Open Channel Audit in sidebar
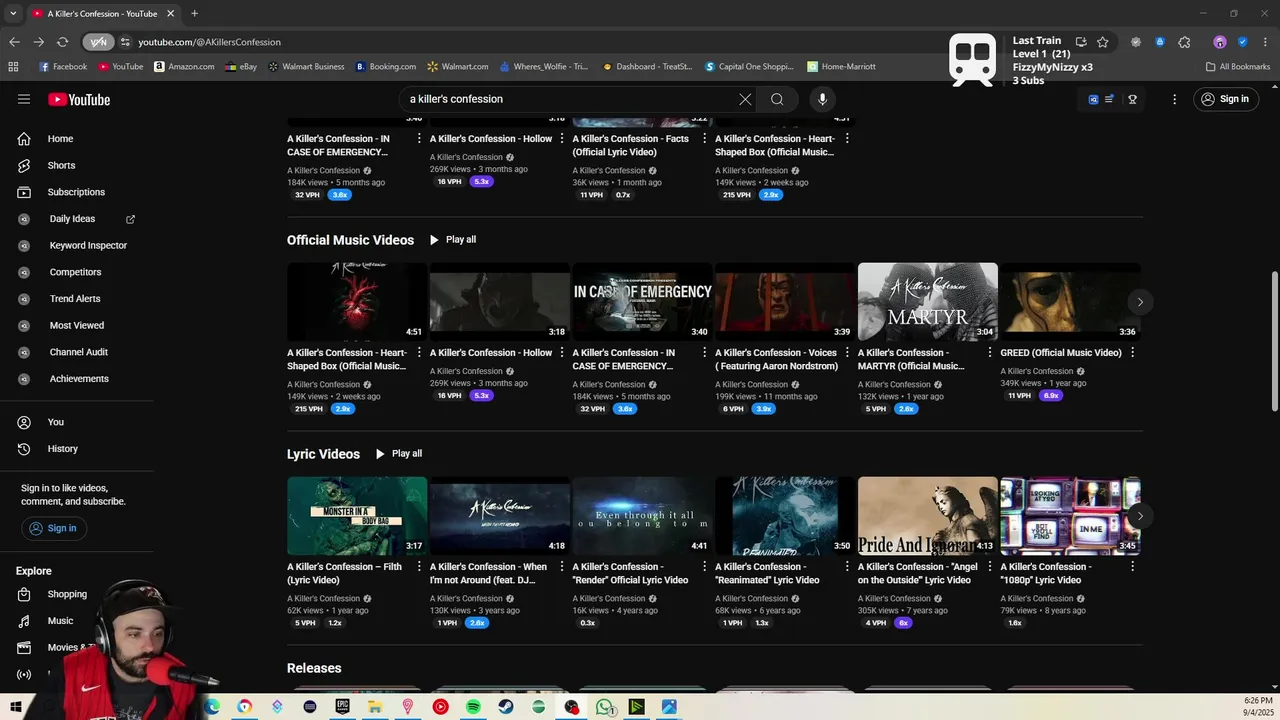Viewport: 1280px width, 720px height. click(x=78, y=352)
